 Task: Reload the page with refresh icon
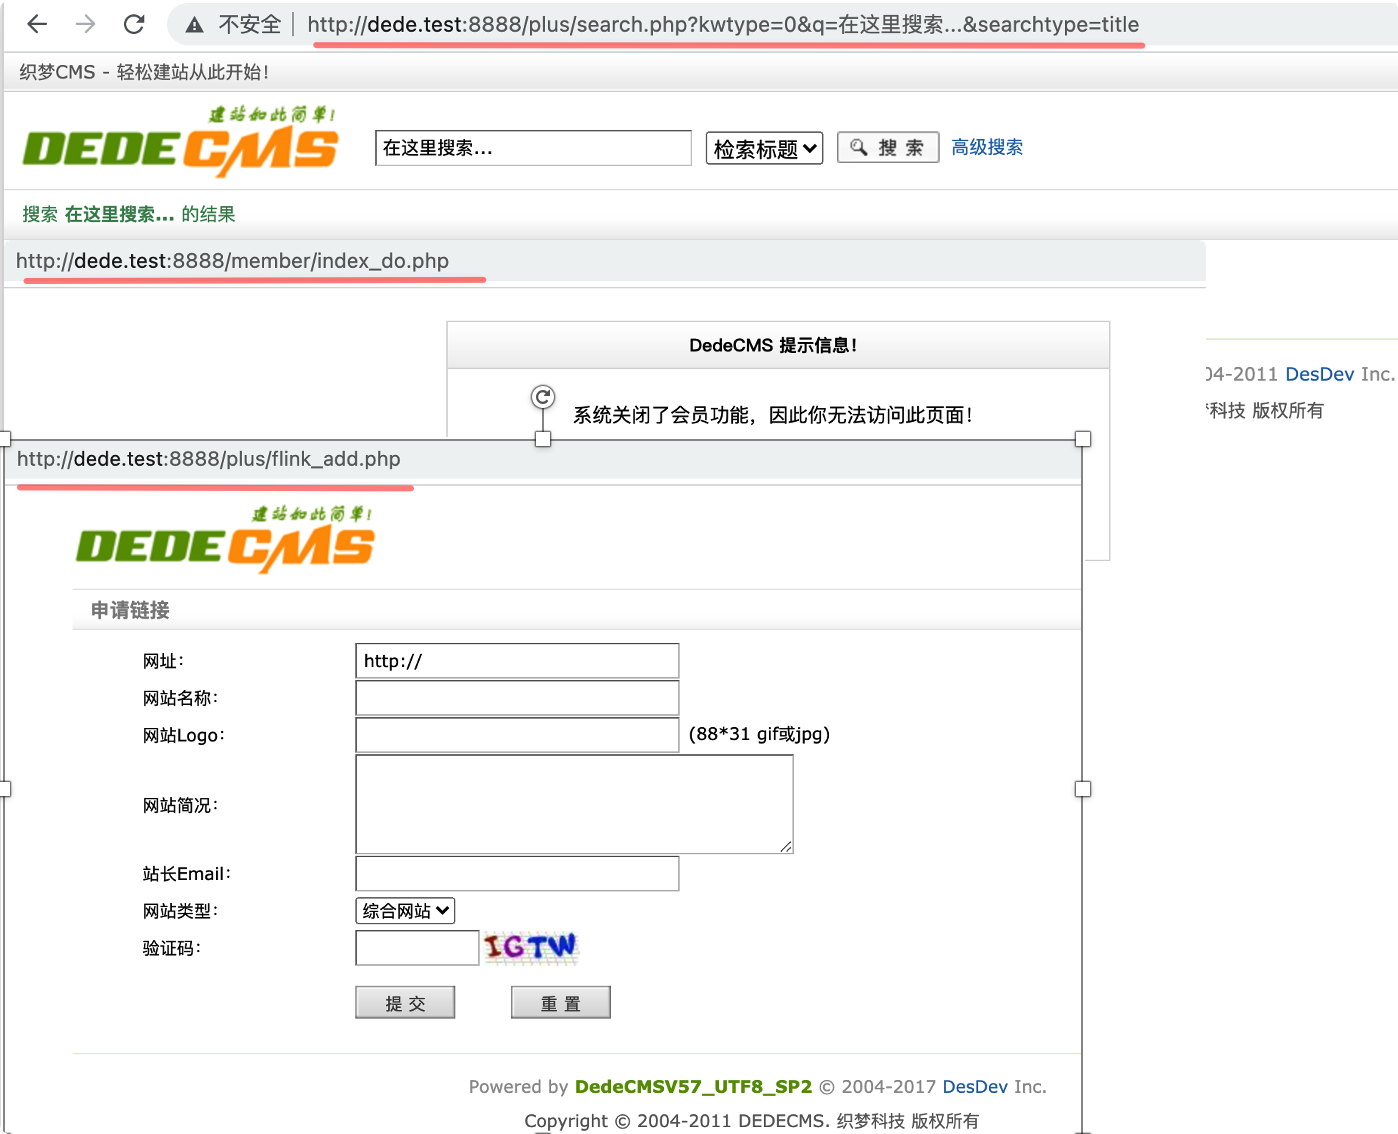(x=134, y=24)
